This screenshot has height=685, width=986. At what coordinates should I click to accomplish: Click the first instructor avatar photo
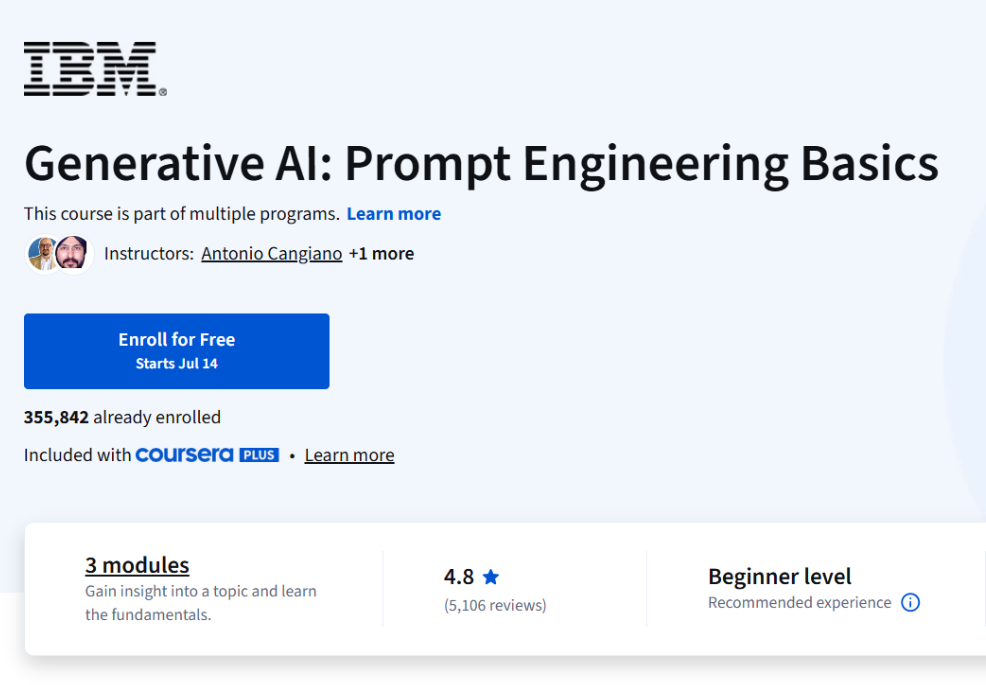pos(42,253)
